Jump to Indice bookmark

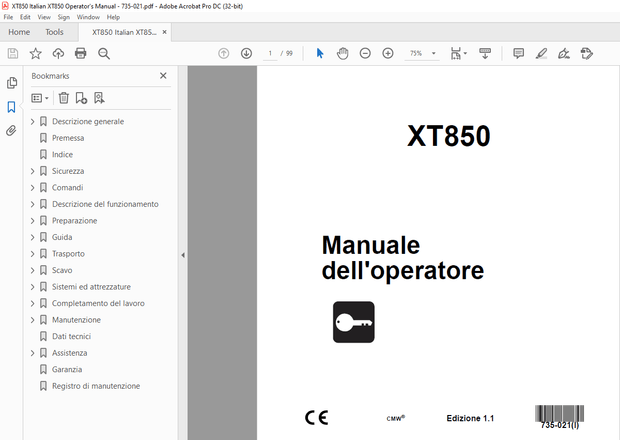[x=62, y=155]
